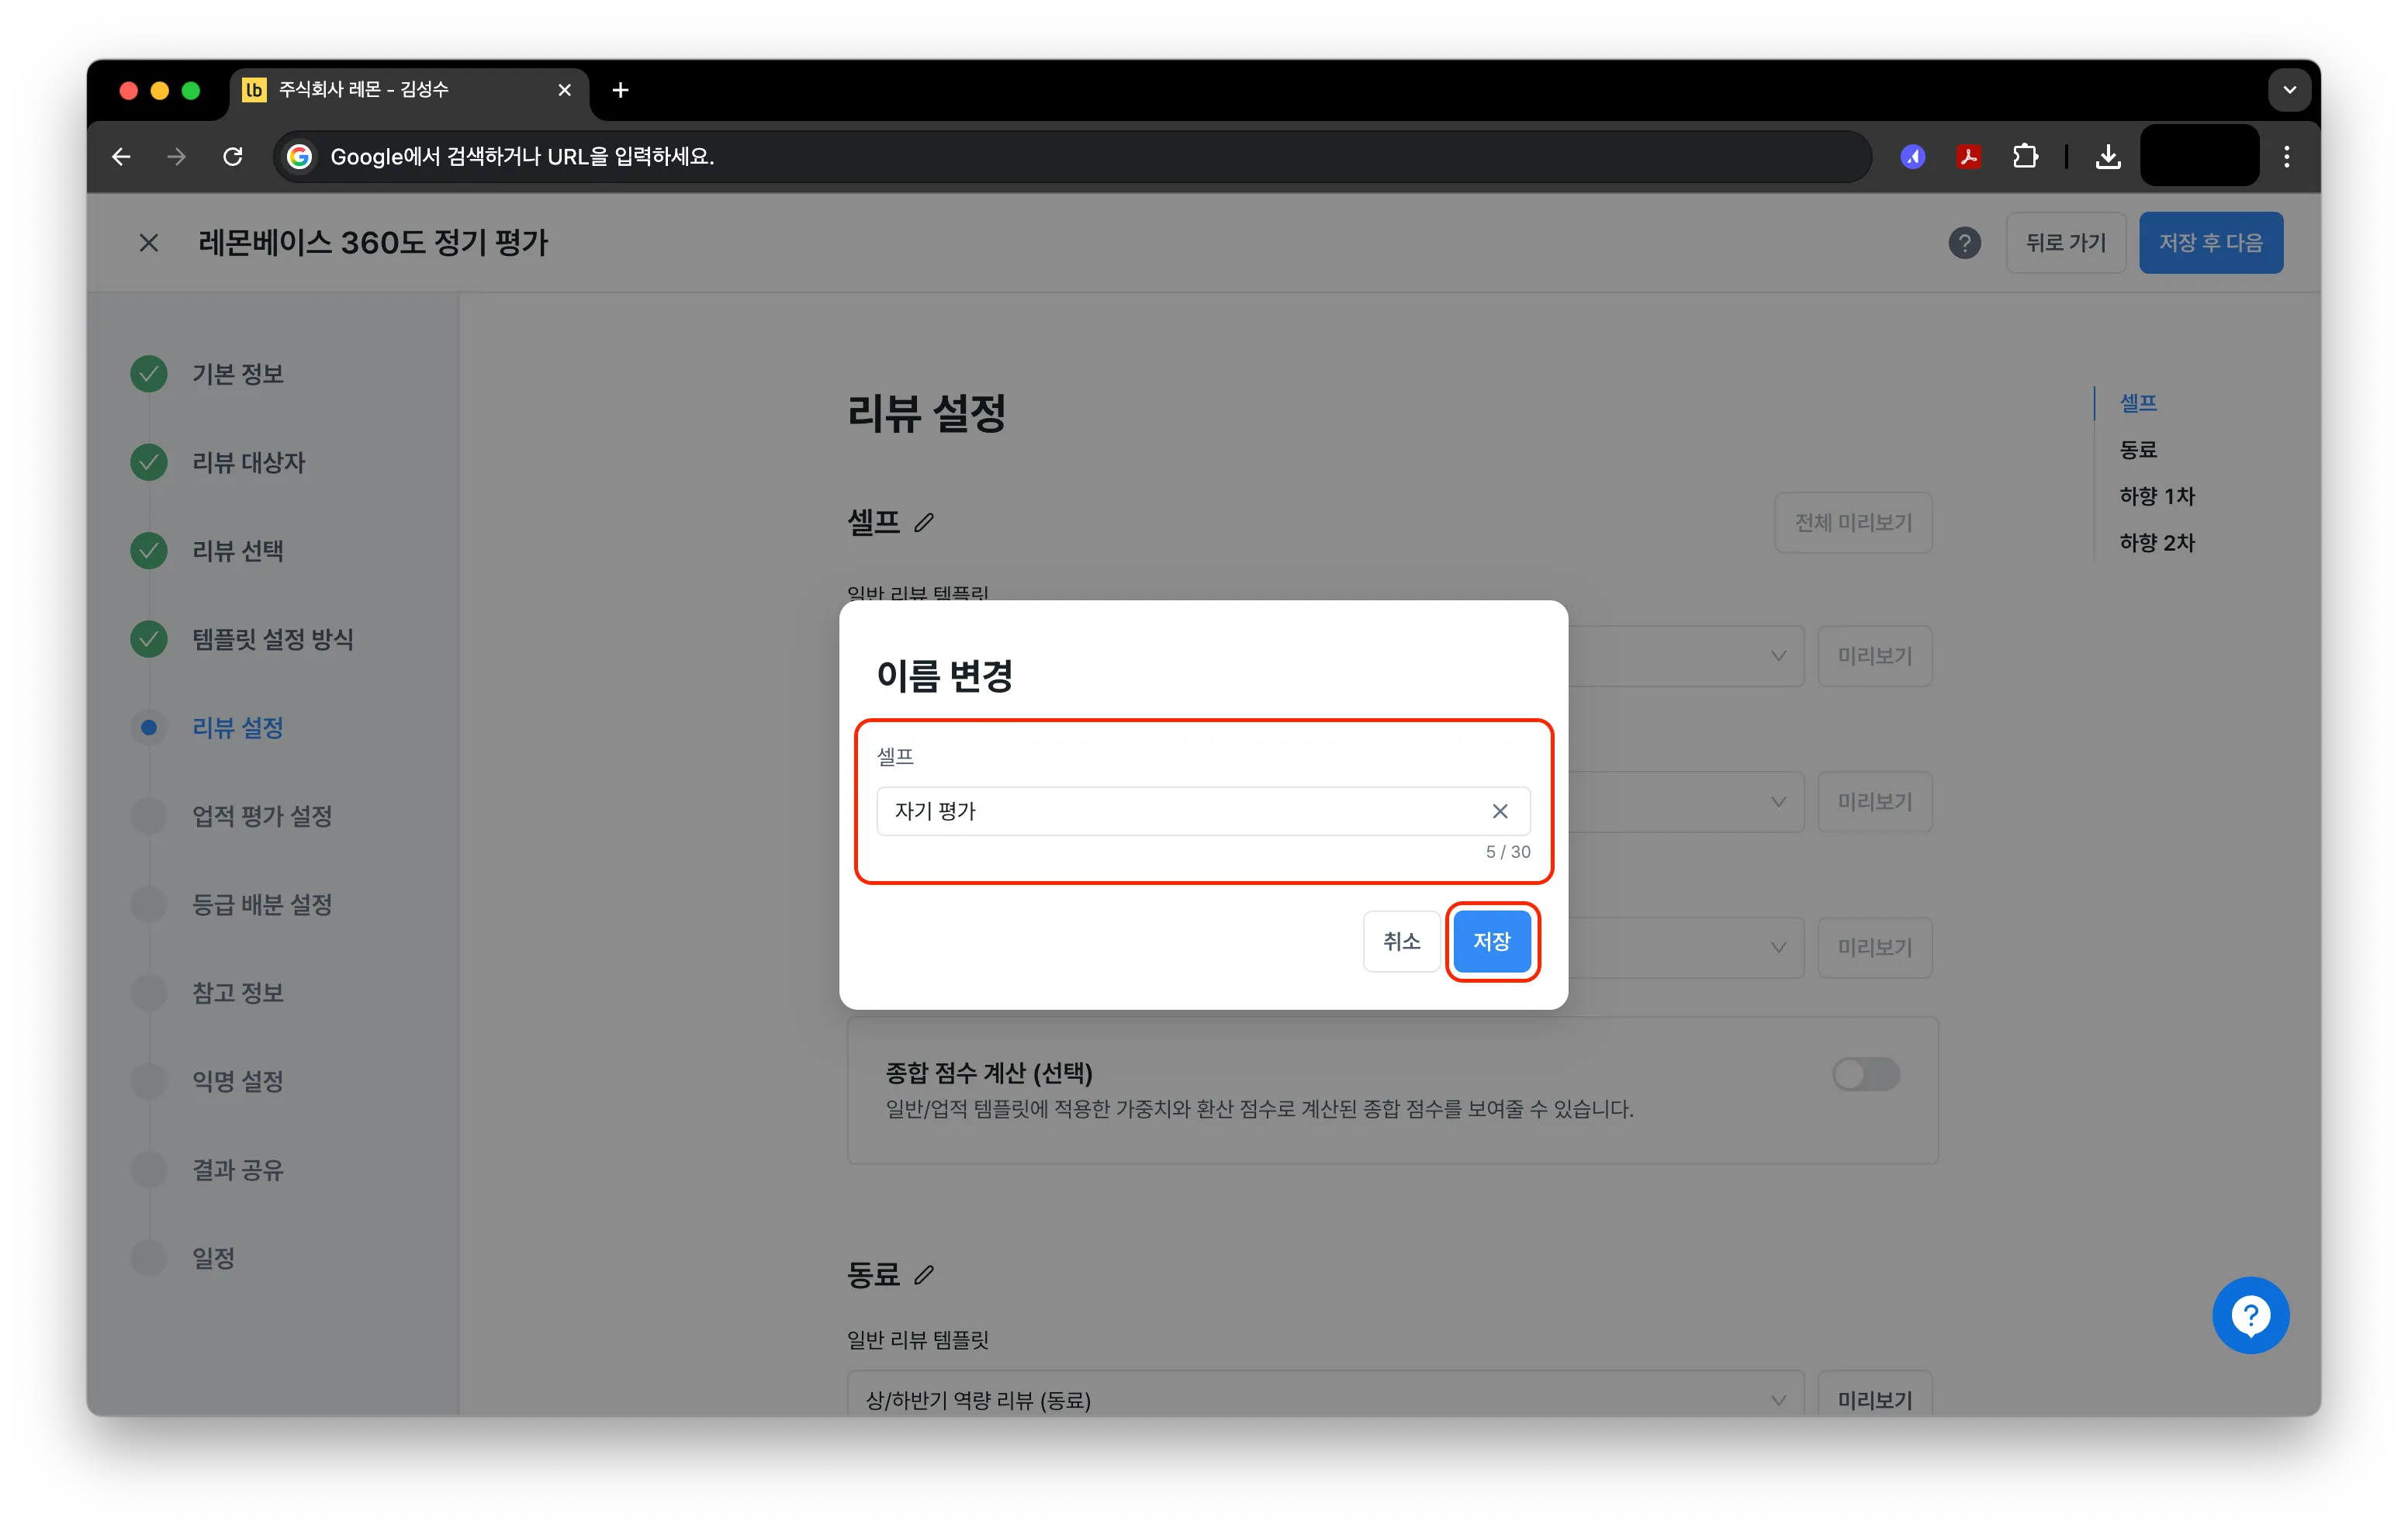Go to 리뷰 대상자 step
Screen dimensions: 2408x1531
click(248, 462)
